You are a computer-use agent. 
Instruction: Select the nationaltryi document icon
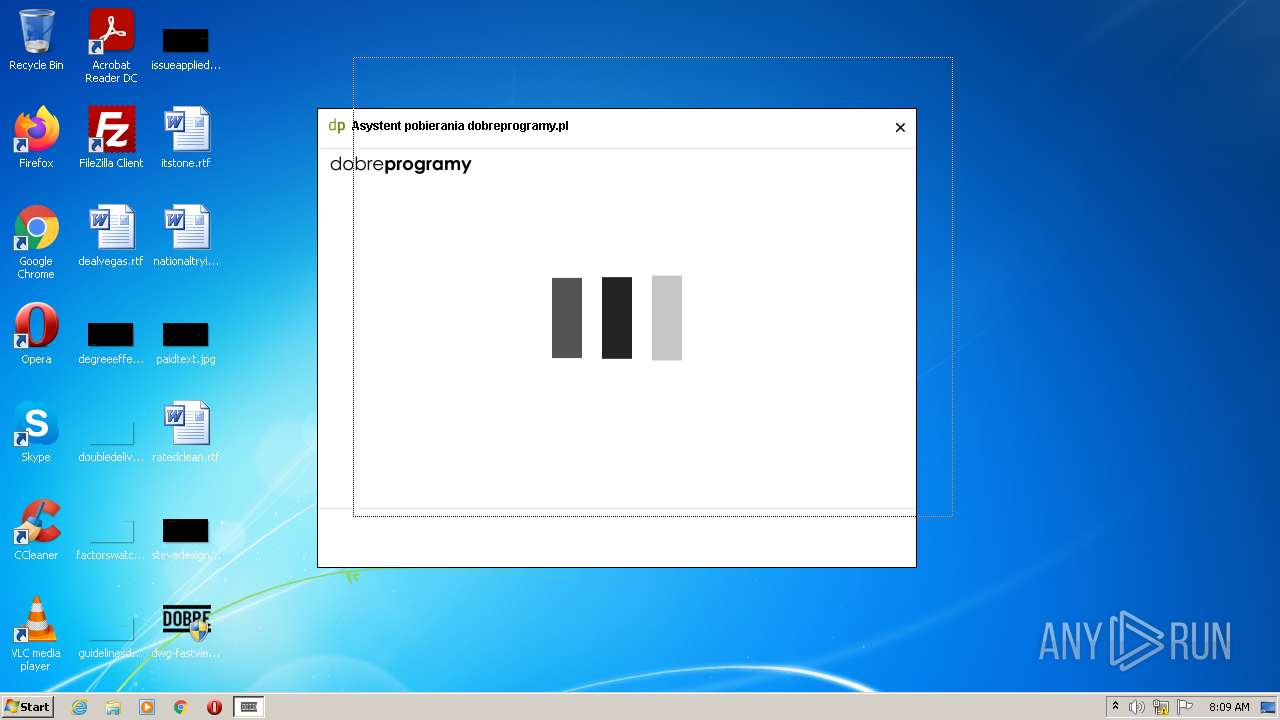click(186, 236)
